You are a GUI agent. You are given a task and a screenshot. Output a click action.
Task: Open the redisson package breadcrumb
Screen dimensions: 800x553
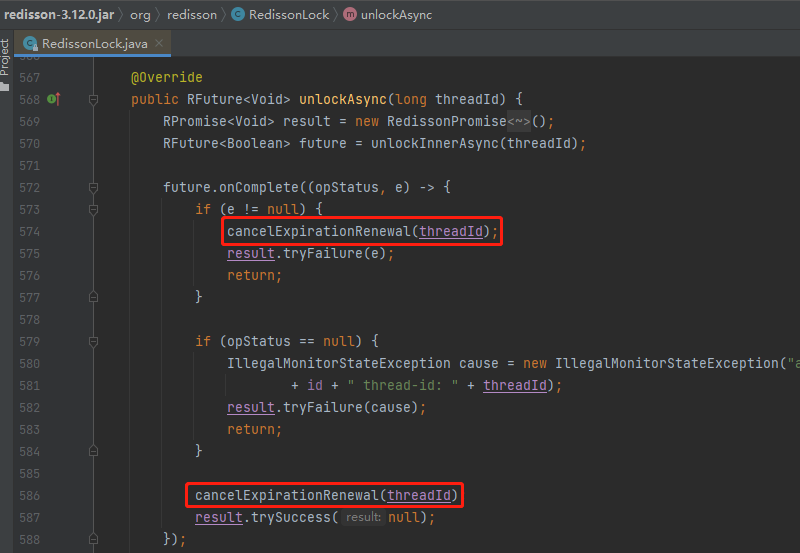coord(192,15)
